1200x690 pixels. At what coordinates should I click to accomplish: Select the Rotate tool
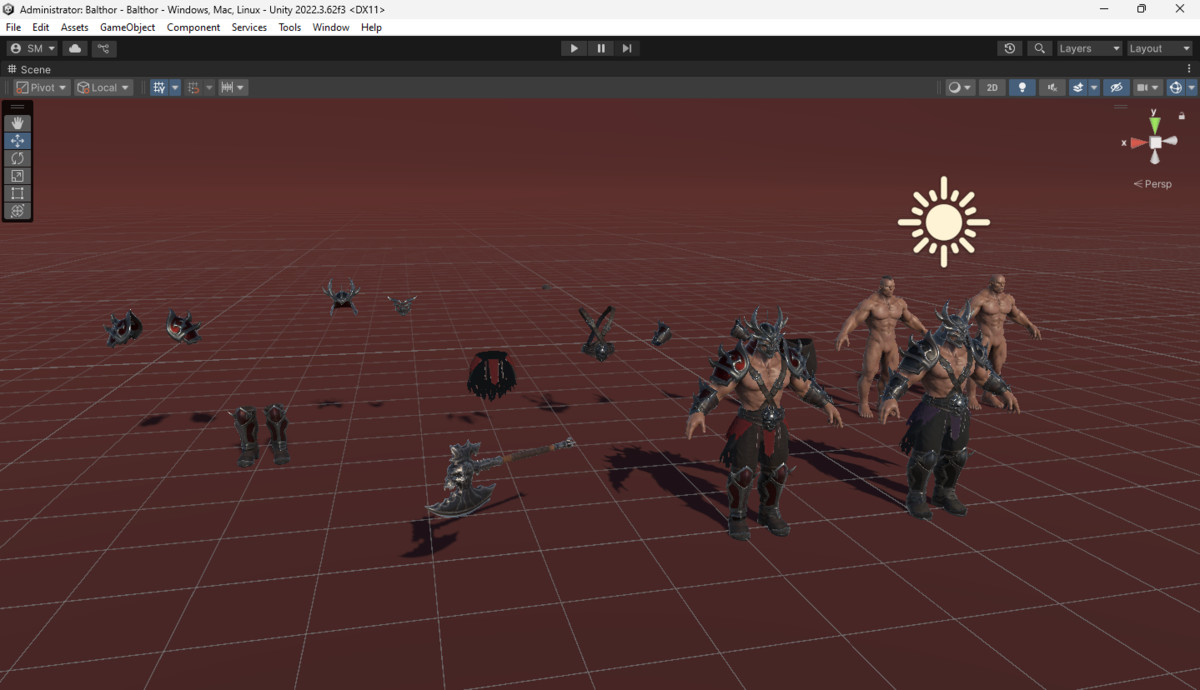(17, 158)
